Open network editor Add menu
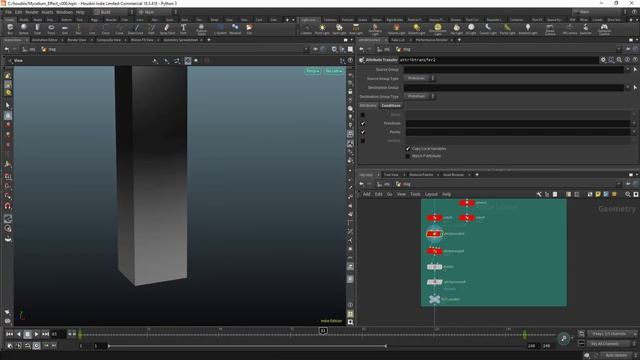 (x=367, y=194)
